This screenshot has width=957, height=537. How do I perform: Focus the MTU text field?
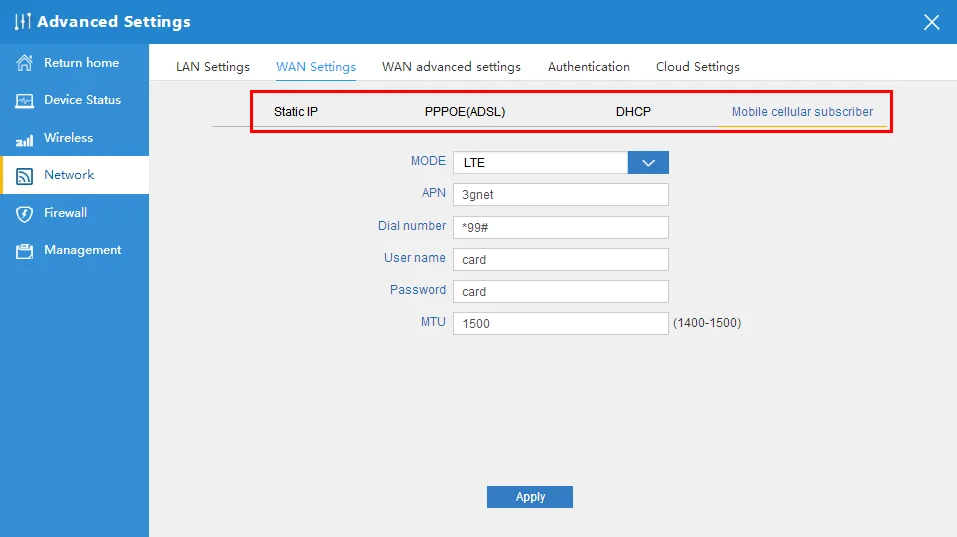point(560,324)
